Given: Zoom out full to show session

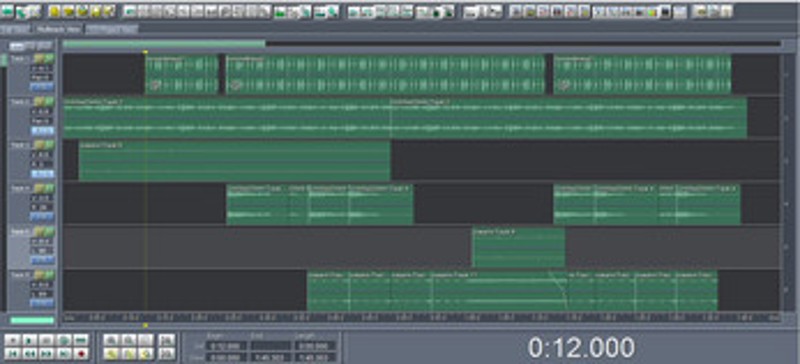Looking at the screenshot, I should tap(146, 340).
